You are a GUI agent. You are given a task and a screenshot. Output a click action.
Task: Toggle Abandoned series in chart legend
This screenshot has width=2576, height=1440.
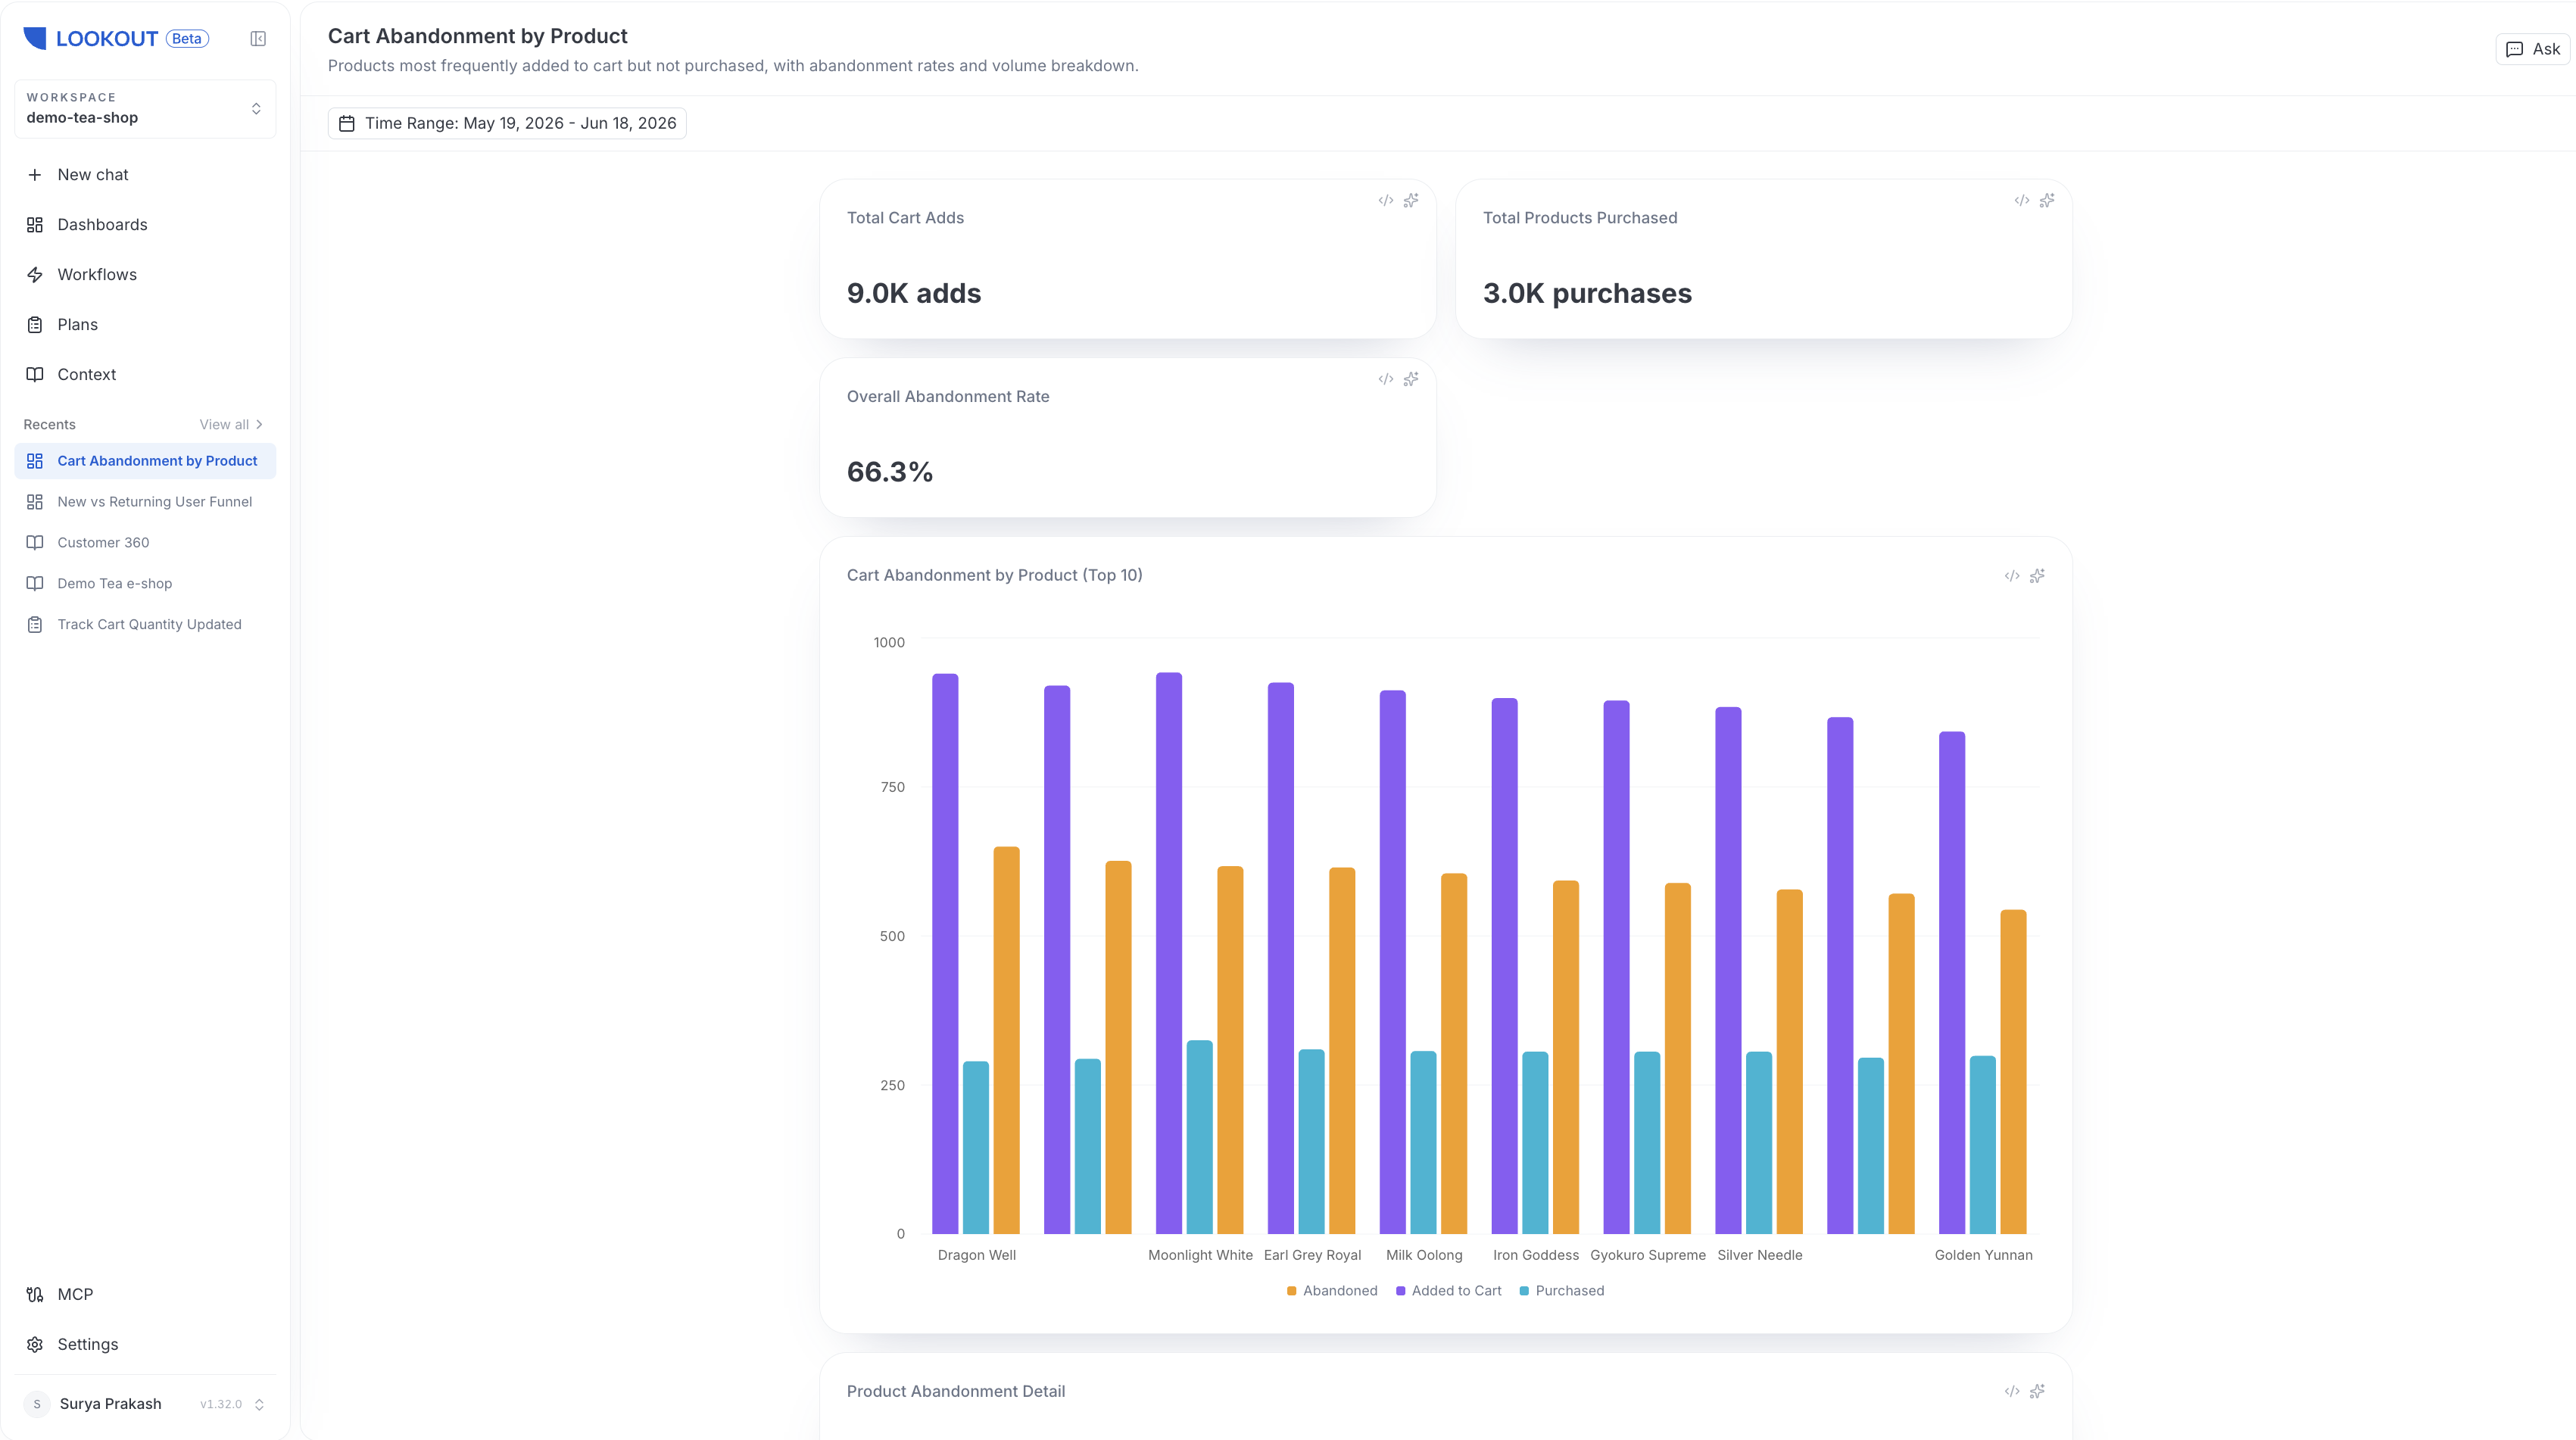pos(1332,1291)
